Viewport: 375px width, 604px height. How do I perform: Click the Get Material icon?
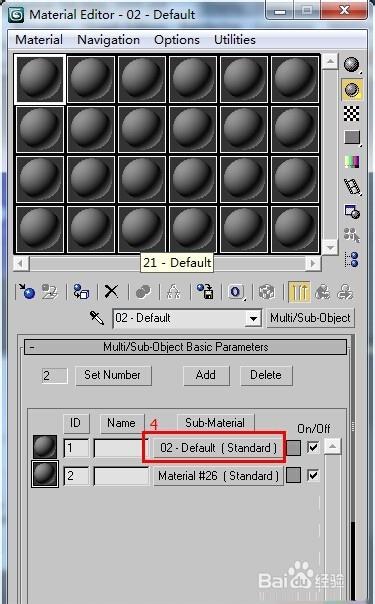click(x=26, y=292)
